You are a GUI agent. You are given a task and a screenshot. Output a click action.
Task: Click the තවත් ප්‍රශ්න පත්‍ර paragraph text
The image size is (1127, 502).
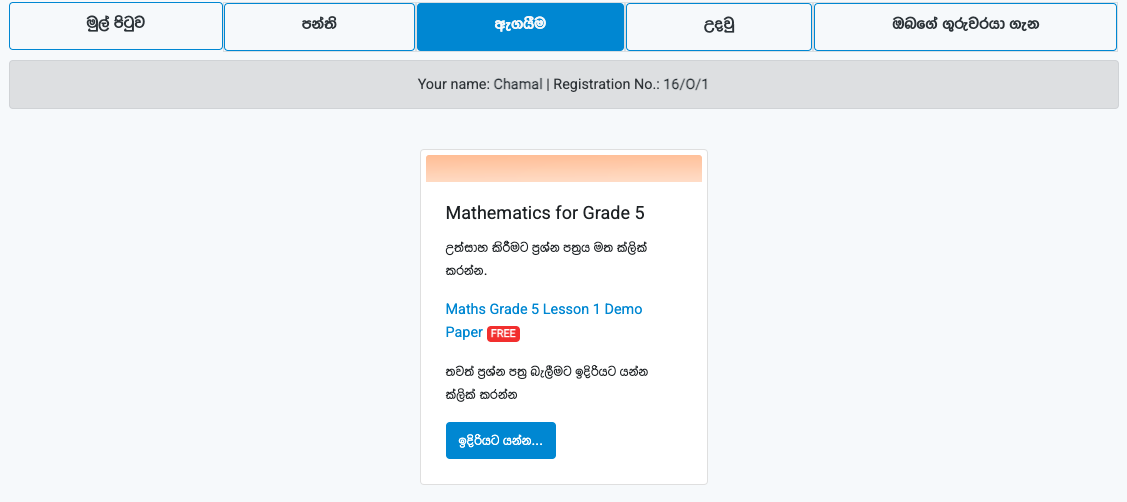pyautogui.click(x=547, y=383)
